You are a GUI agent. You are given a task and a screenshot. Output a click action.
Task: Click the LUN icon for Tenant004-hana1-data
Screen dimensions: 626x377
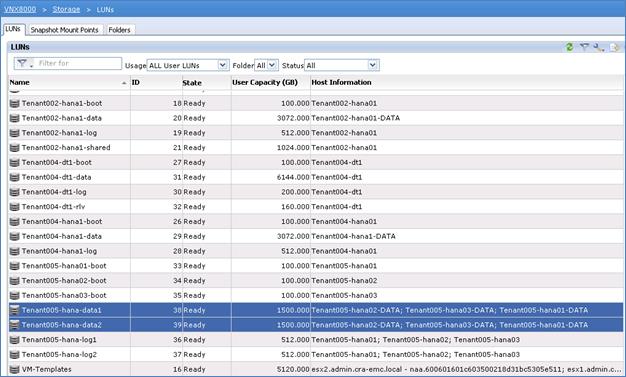(14, 236)
